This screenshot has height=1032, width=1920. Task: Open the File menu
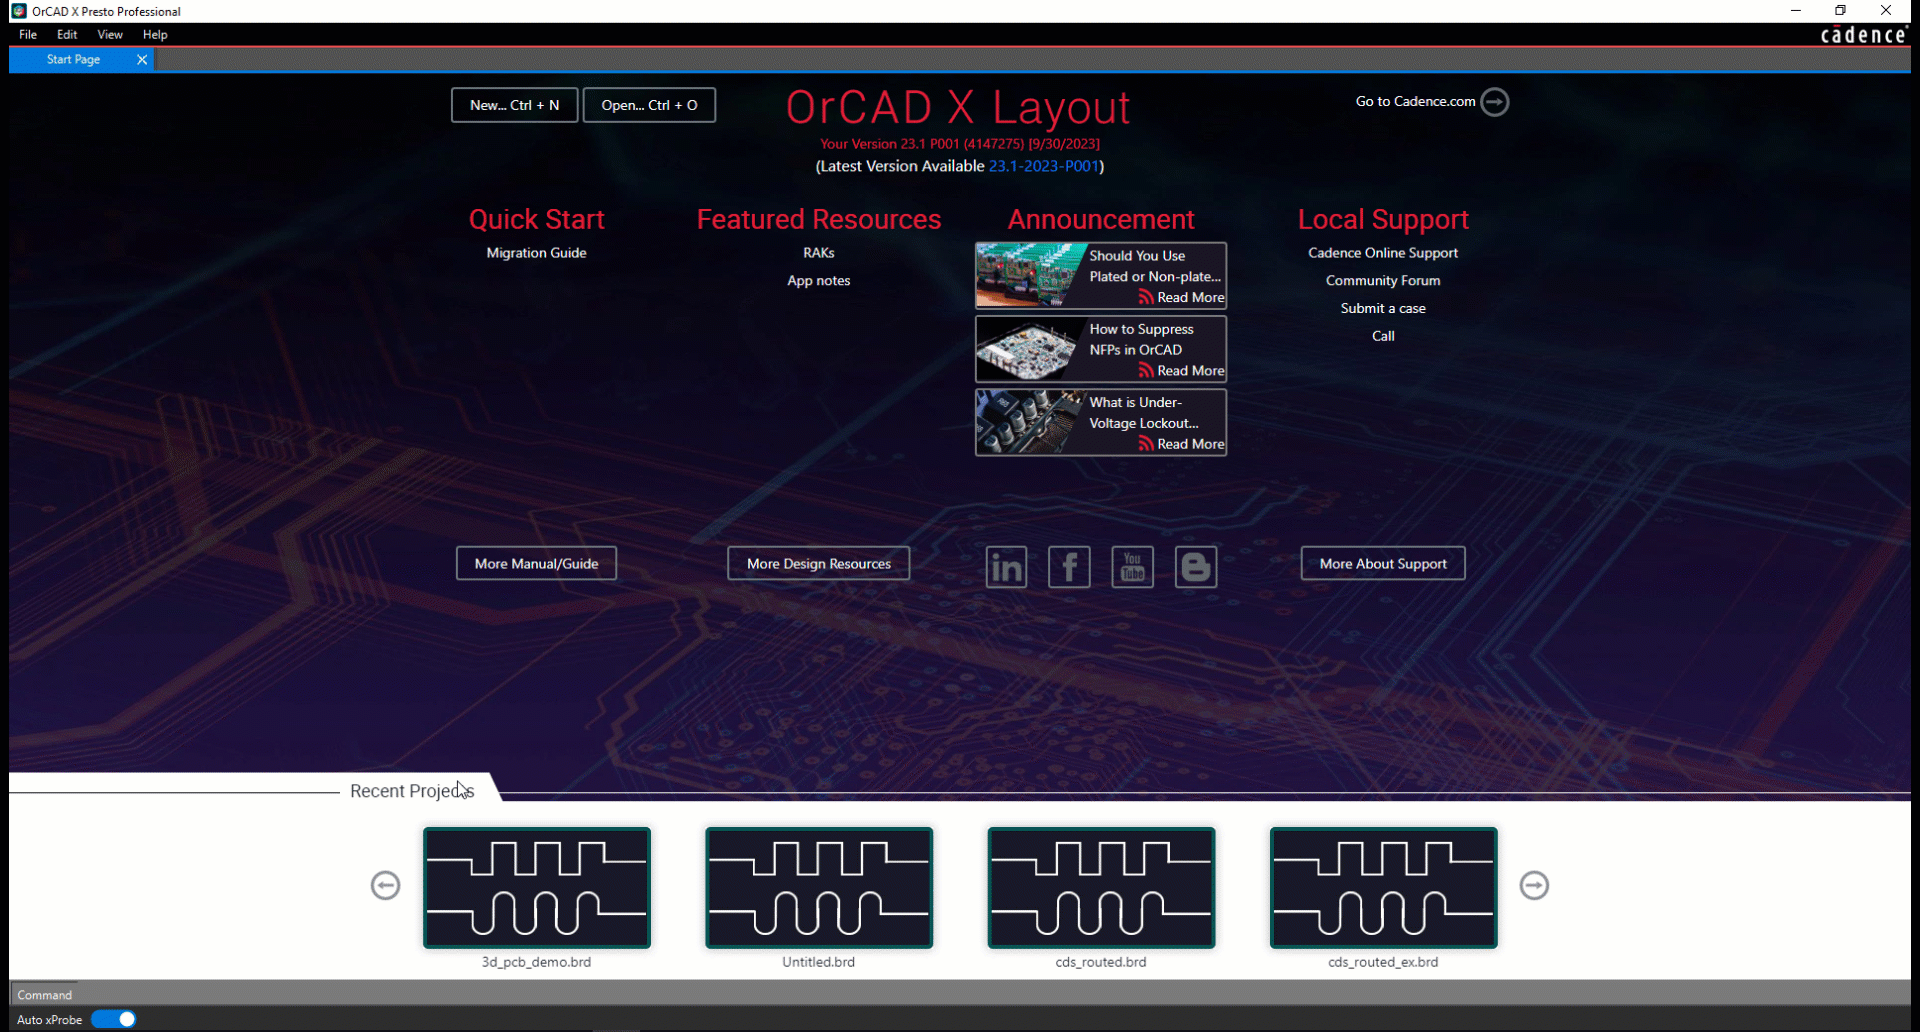(x=28, y=34)
